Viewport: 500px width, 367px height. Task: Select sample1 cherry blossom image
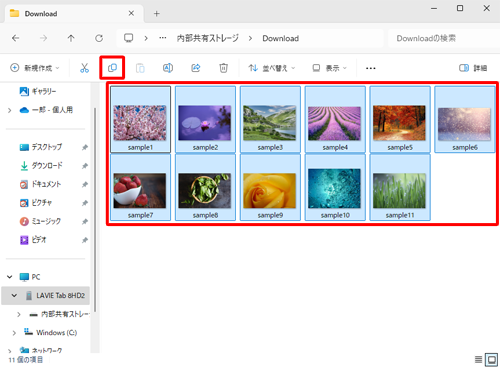(140, 119)
